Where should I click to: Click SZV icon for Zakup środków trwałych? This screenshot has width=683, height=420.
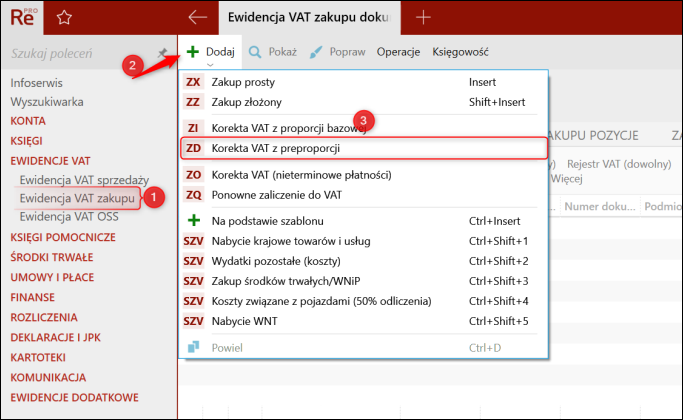click(x=193, y=281)
